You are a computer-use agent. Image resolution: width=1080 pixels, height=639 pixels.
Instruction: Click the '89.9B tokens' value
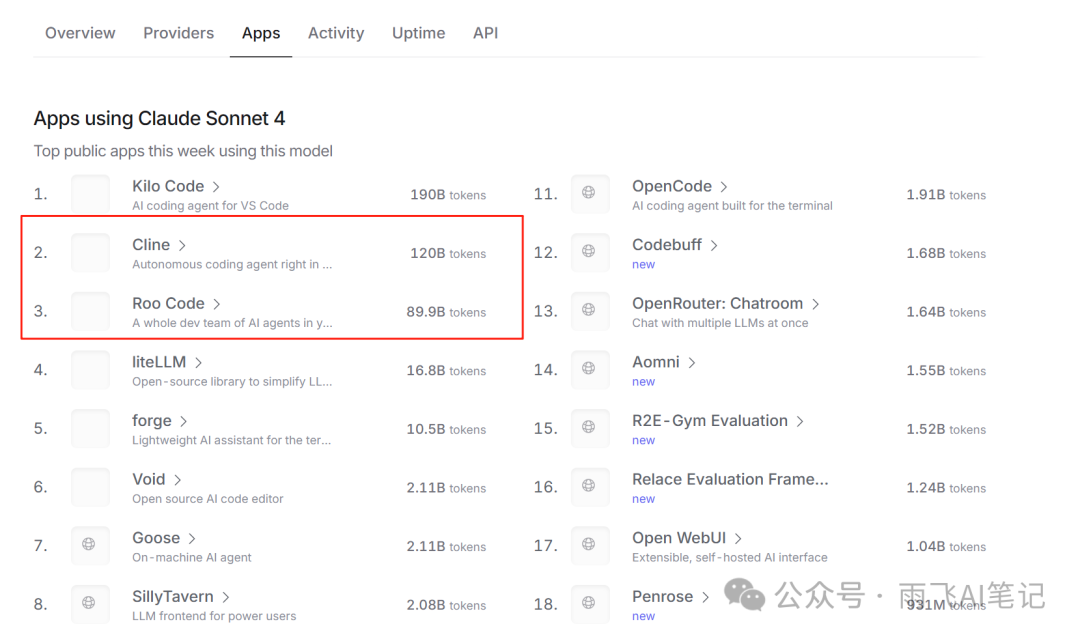click(446, 312)
